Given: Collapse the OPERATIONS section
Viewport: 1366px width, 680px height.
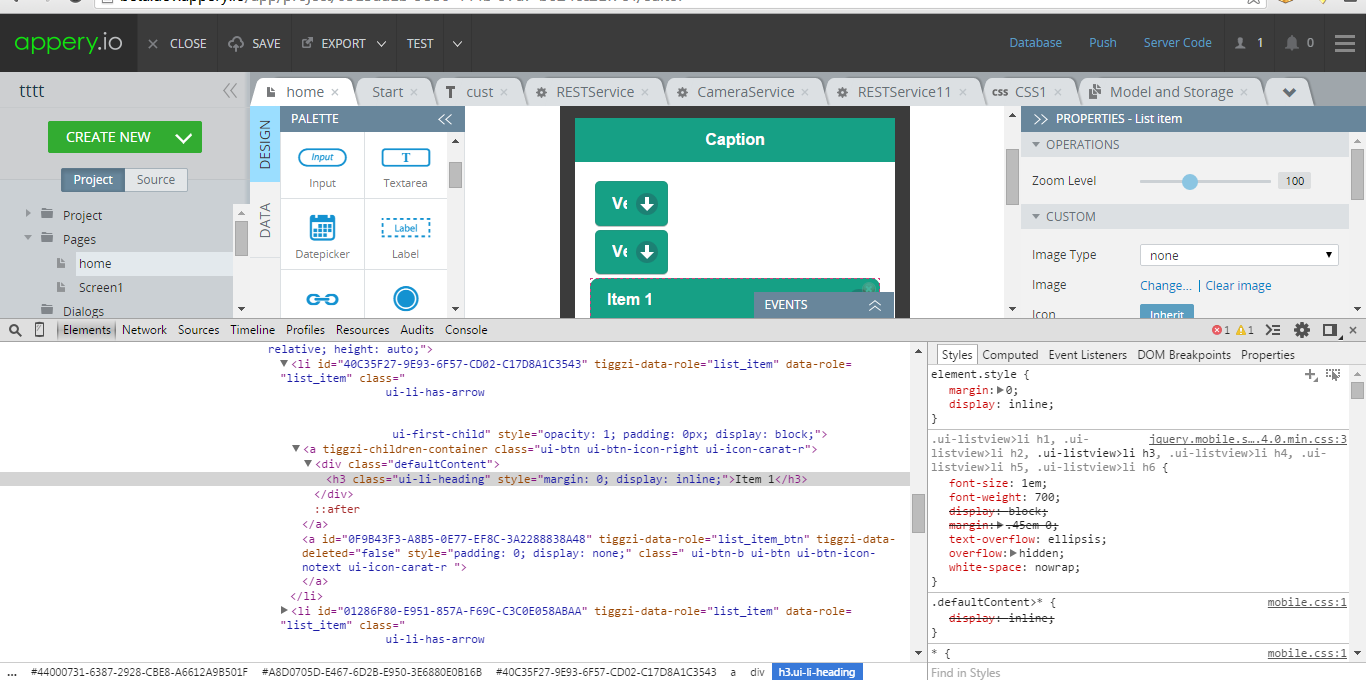Looking at the screenshot, I should pyautogui.click(x=1035, y=145).
